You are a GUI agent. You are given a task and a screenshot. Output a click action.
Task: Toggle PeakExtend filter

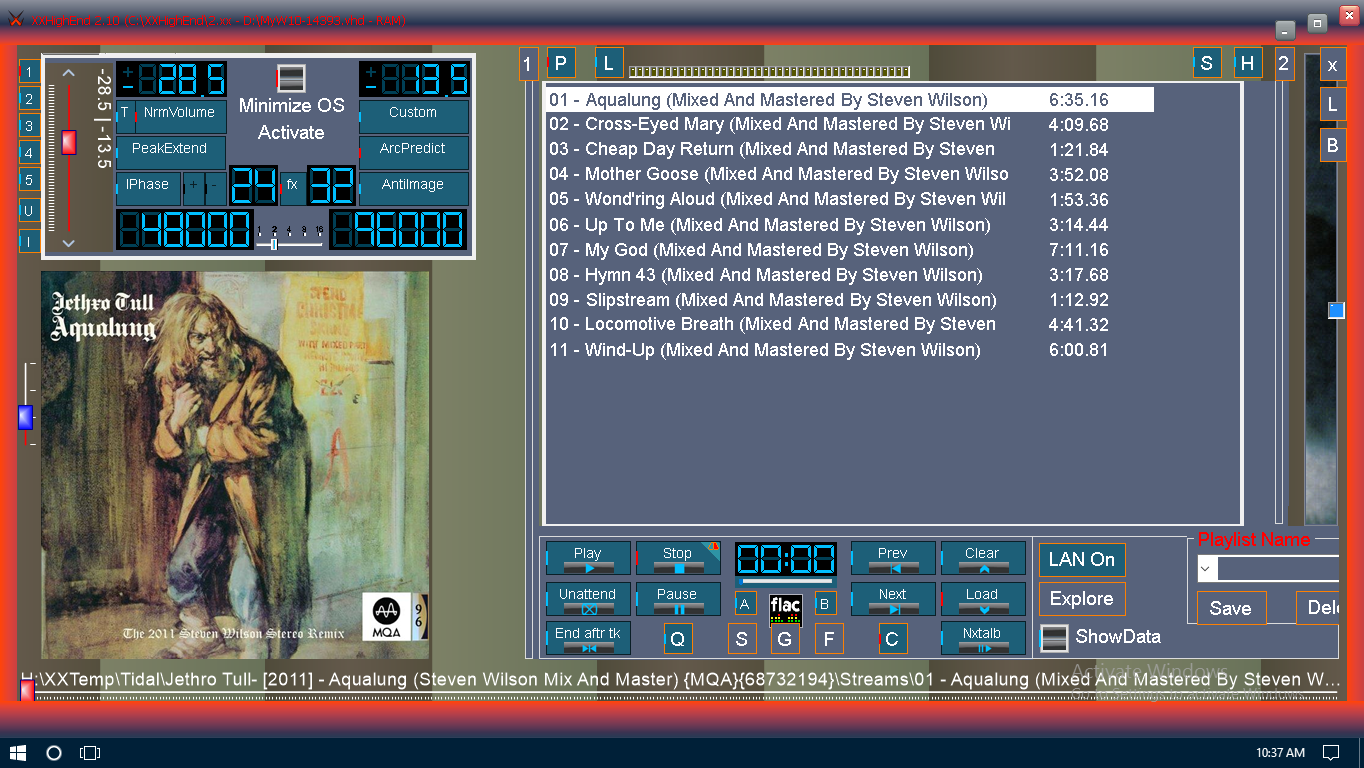point(171,153)
